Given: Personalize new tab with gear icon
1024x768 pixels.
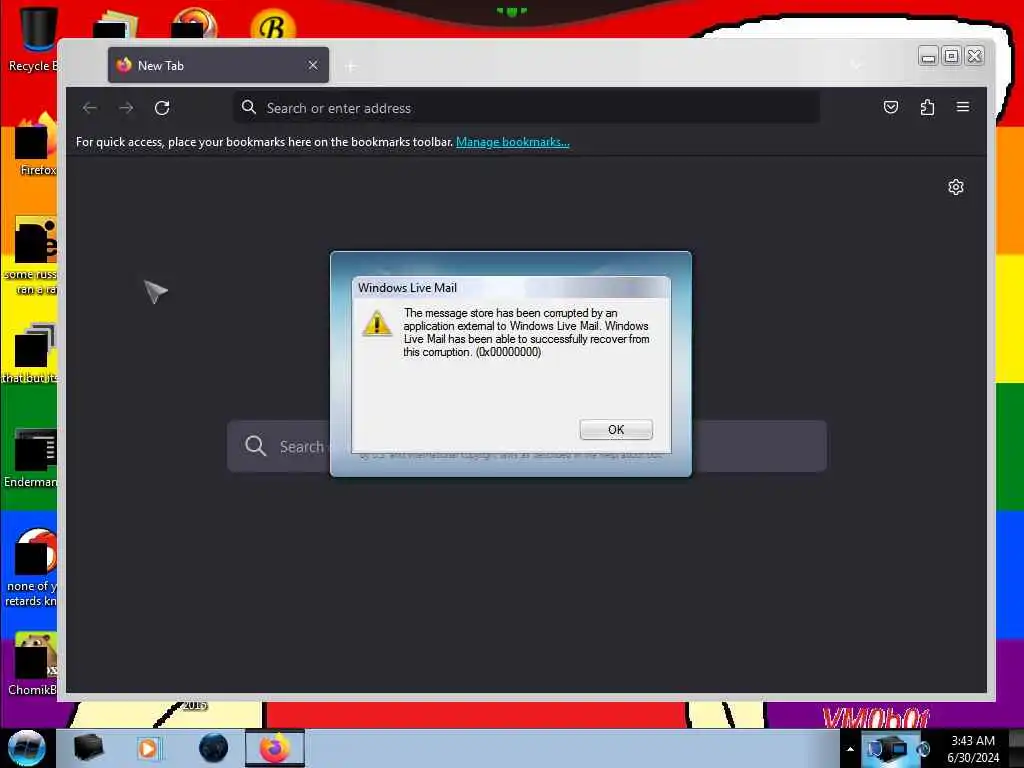Looking at the screenshot, I should pyautogui.click(x=955, y=187).
